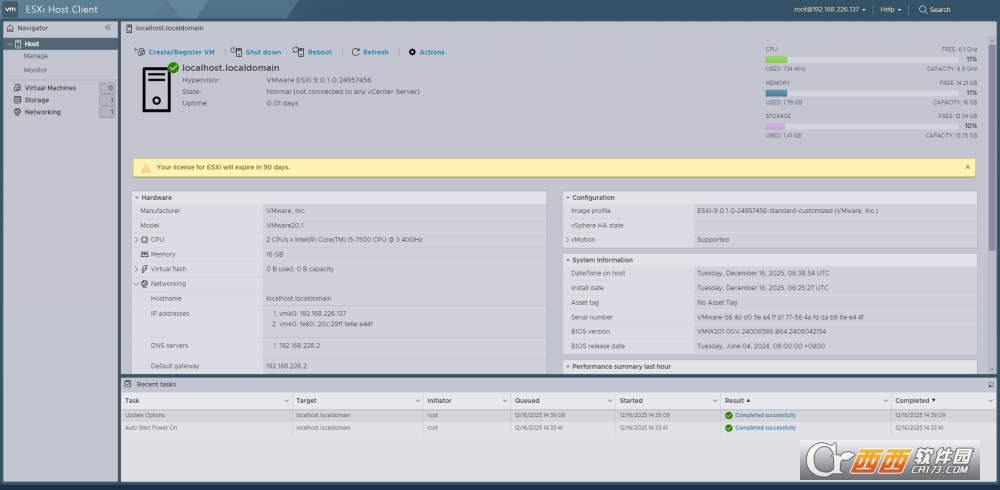Open Networking in Navigator

coord(43,112)
